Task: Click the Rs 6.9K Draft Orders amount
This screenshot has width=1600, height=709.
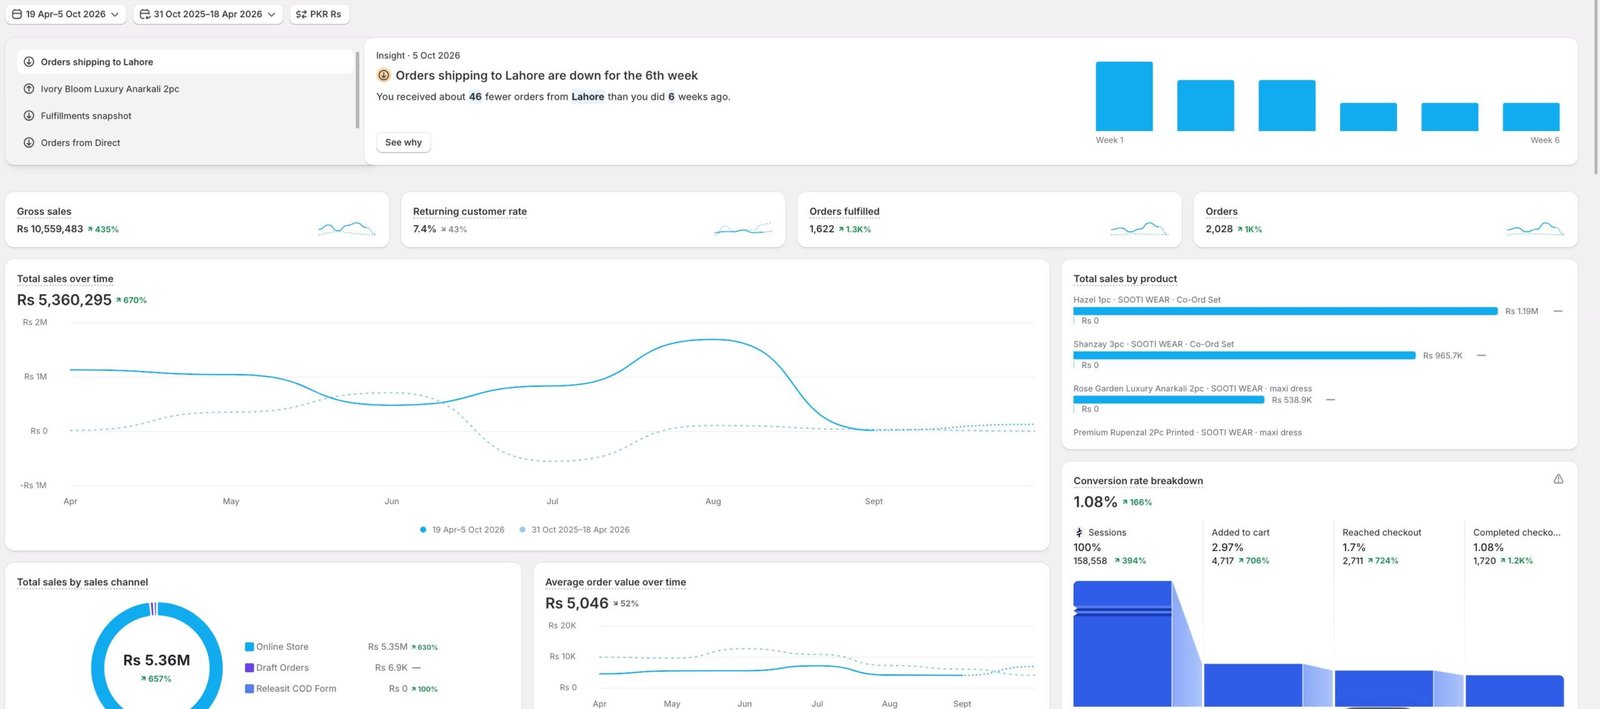Action: 391,668
